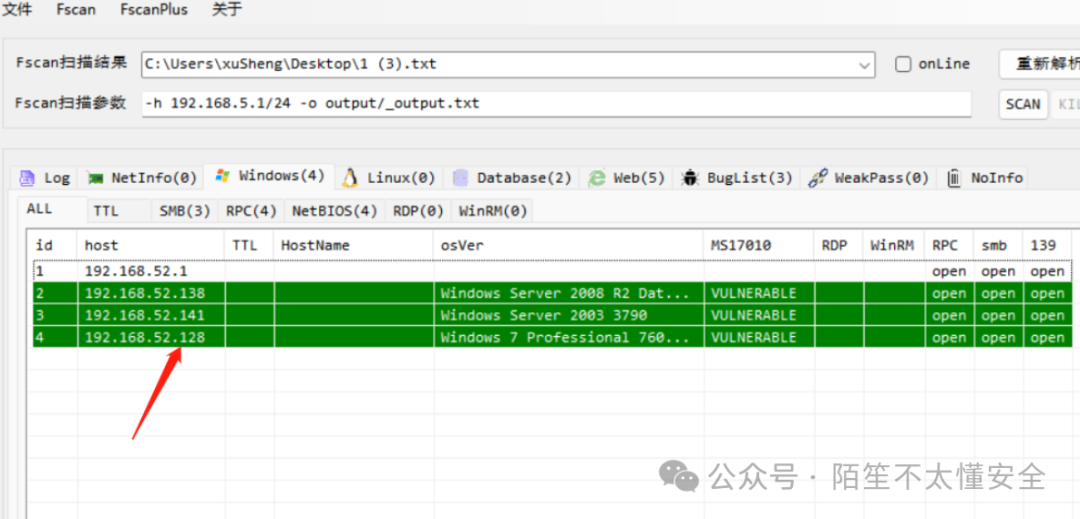
Task: Click the Linux penguin icon
Action: [351, 178]
